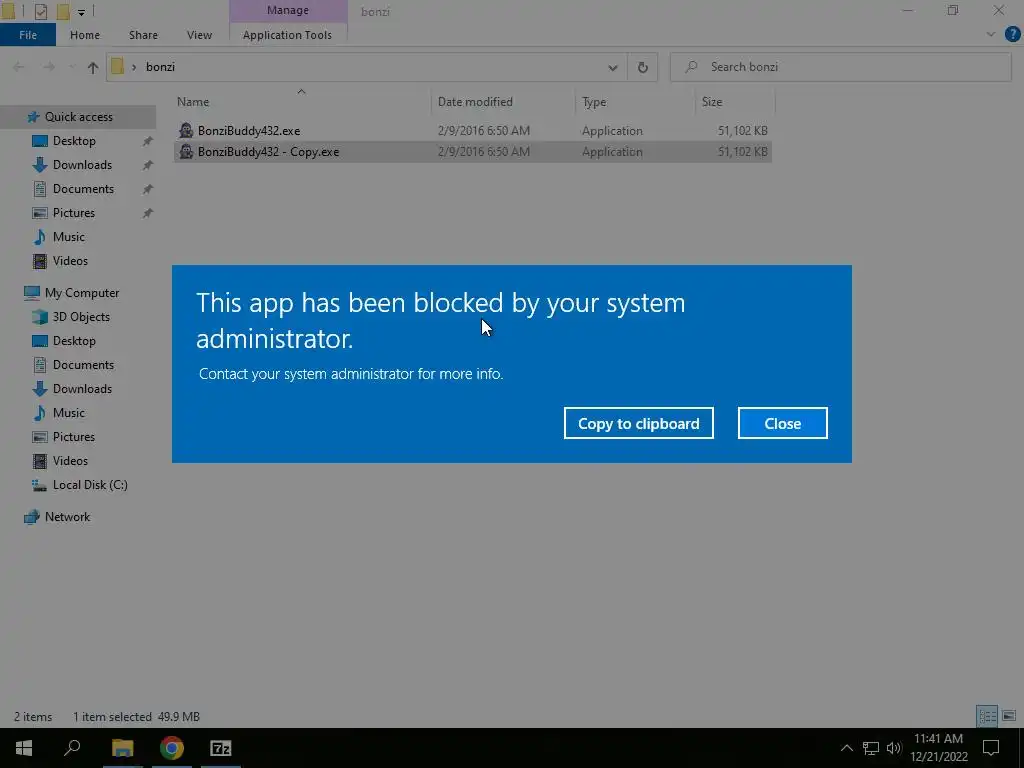This screenshot has height=768, width=1024.
Task: Open network status tray icon
Action: coord(871,748)
